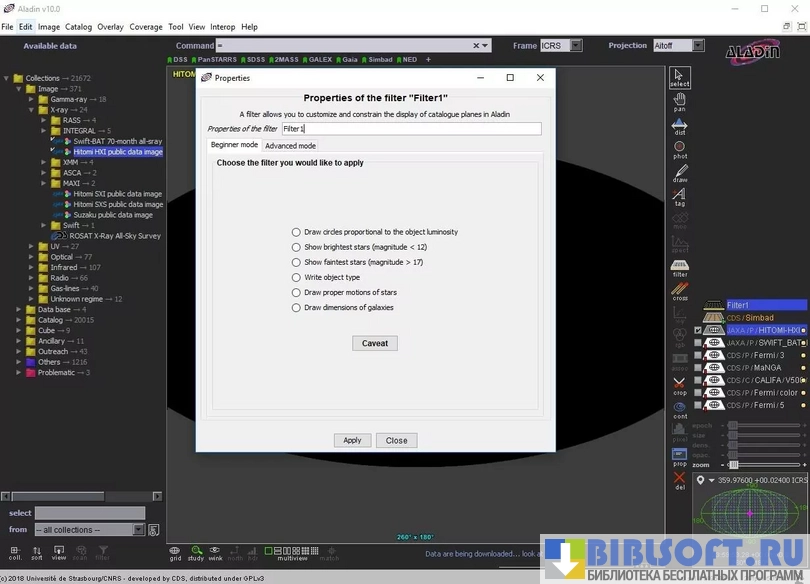
Task: Click the study magnifier icon
Action: [196, 552]
